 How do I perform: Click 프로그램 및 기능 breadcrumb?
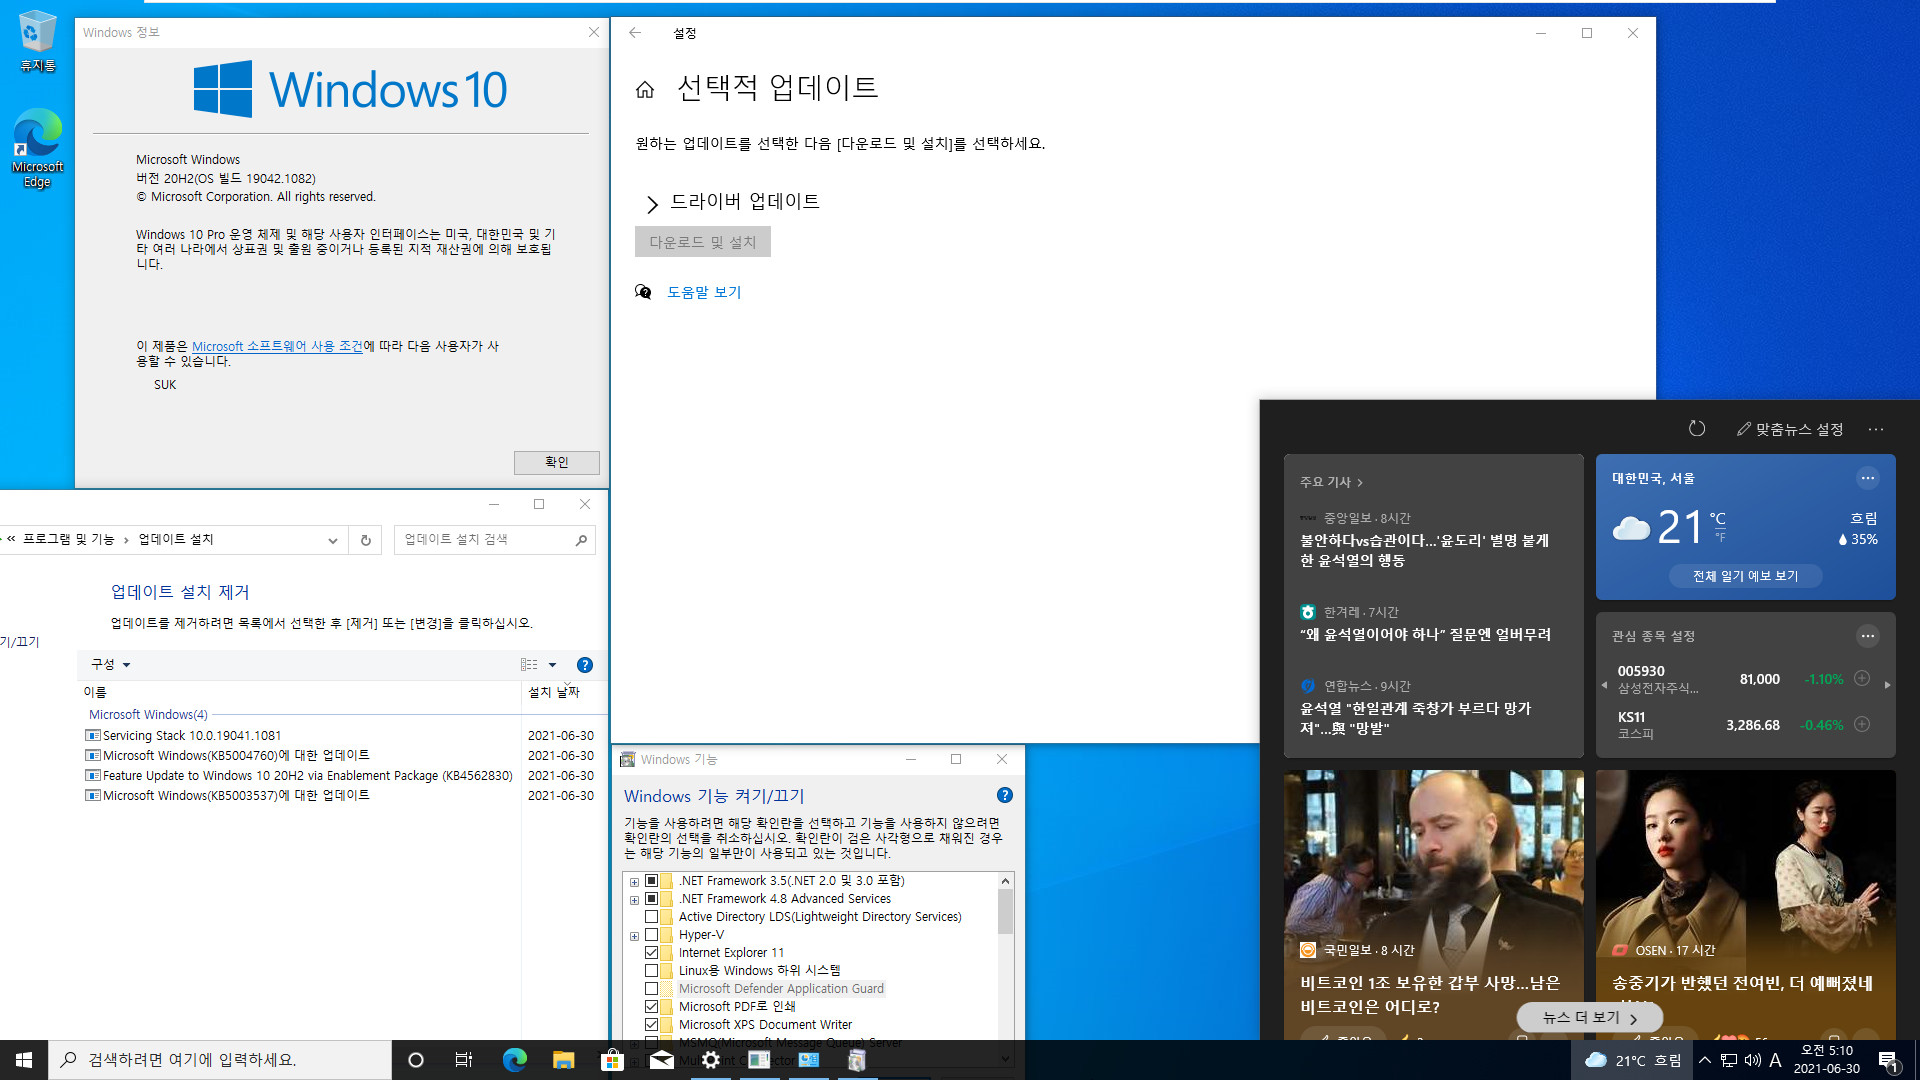tap(69, 539)
